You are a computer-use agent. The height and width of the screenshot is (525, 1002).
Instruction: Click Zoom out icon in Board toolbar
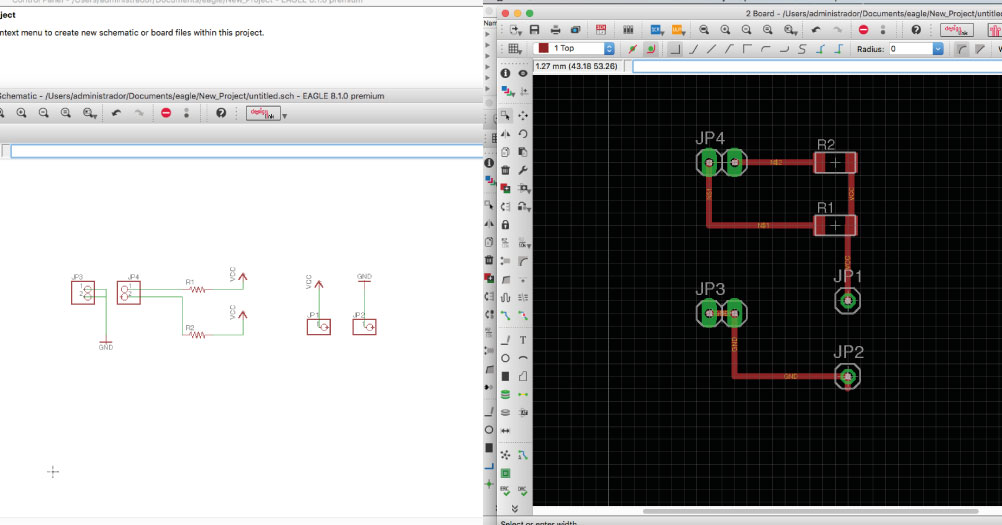746,30
